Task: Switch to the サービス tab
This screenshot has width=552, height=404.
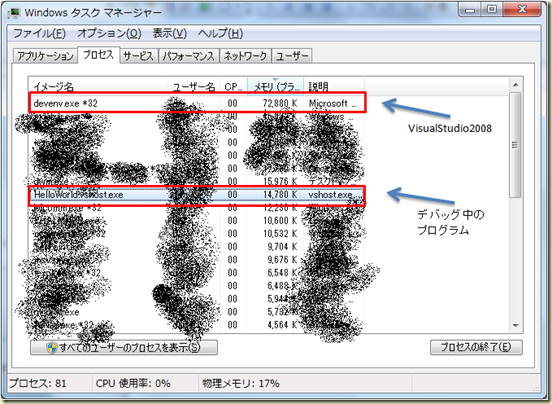Action: 138,56
